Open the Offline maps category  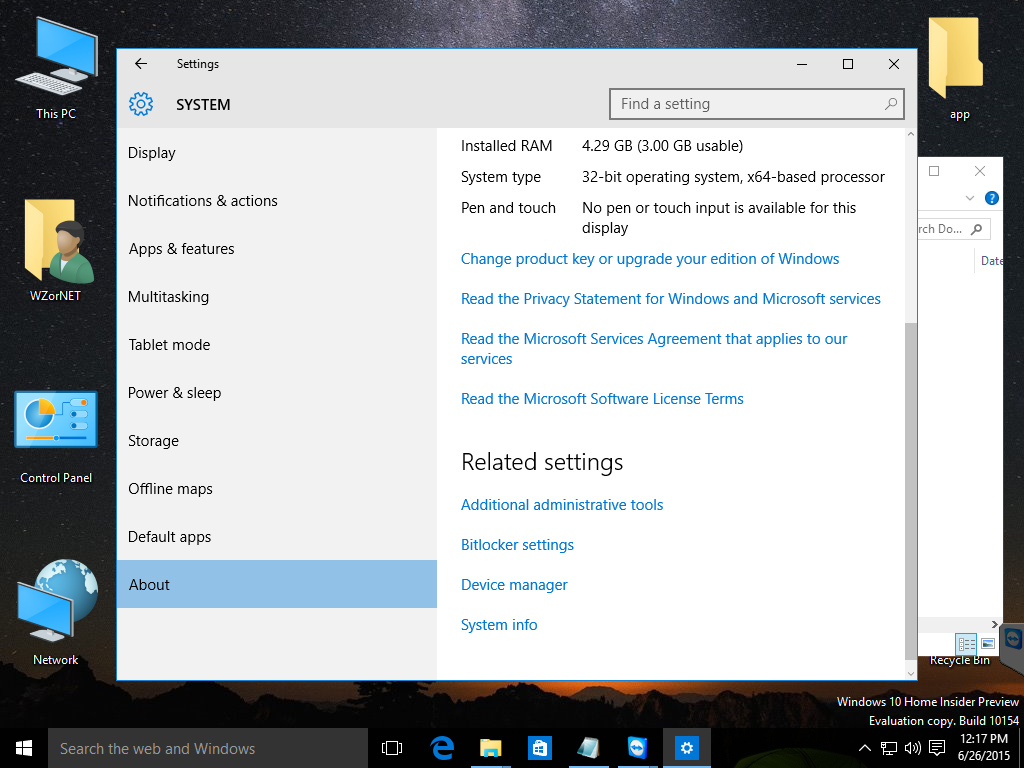pos(276,488)
